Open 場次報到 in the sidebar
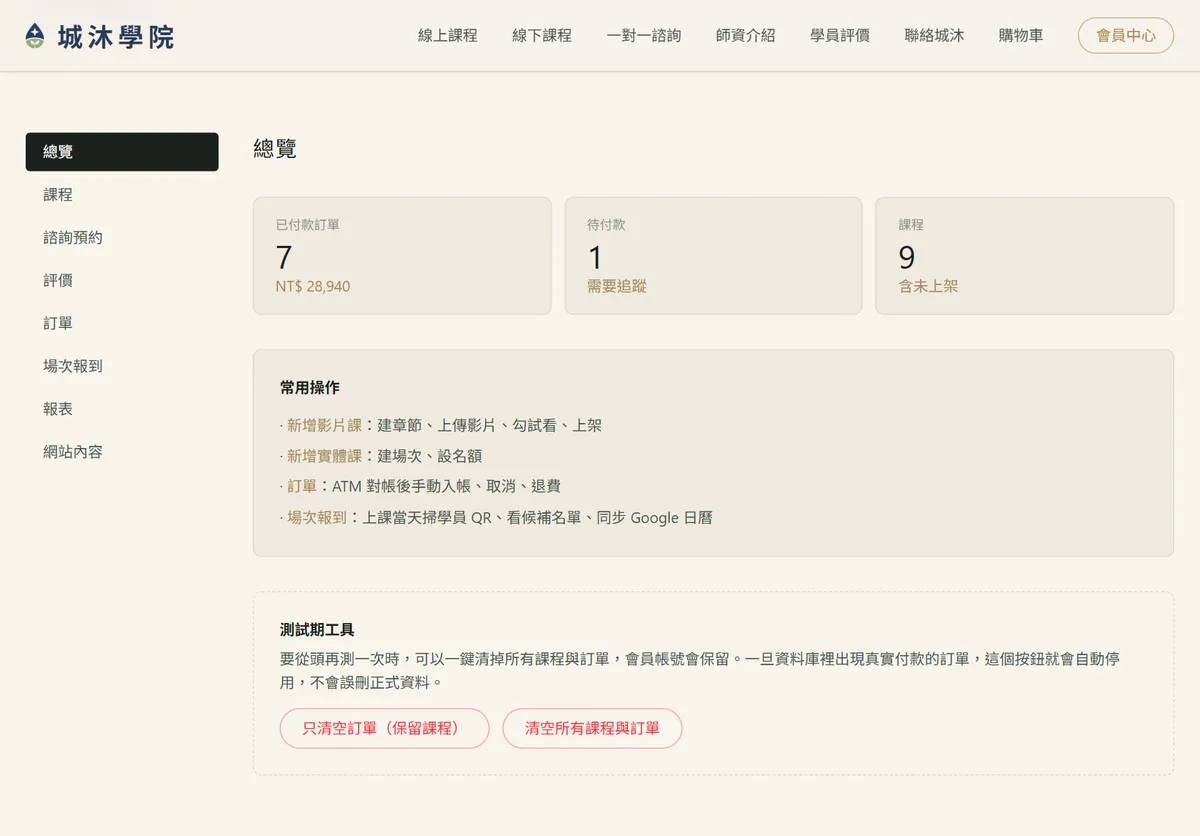 coord(122,367)
